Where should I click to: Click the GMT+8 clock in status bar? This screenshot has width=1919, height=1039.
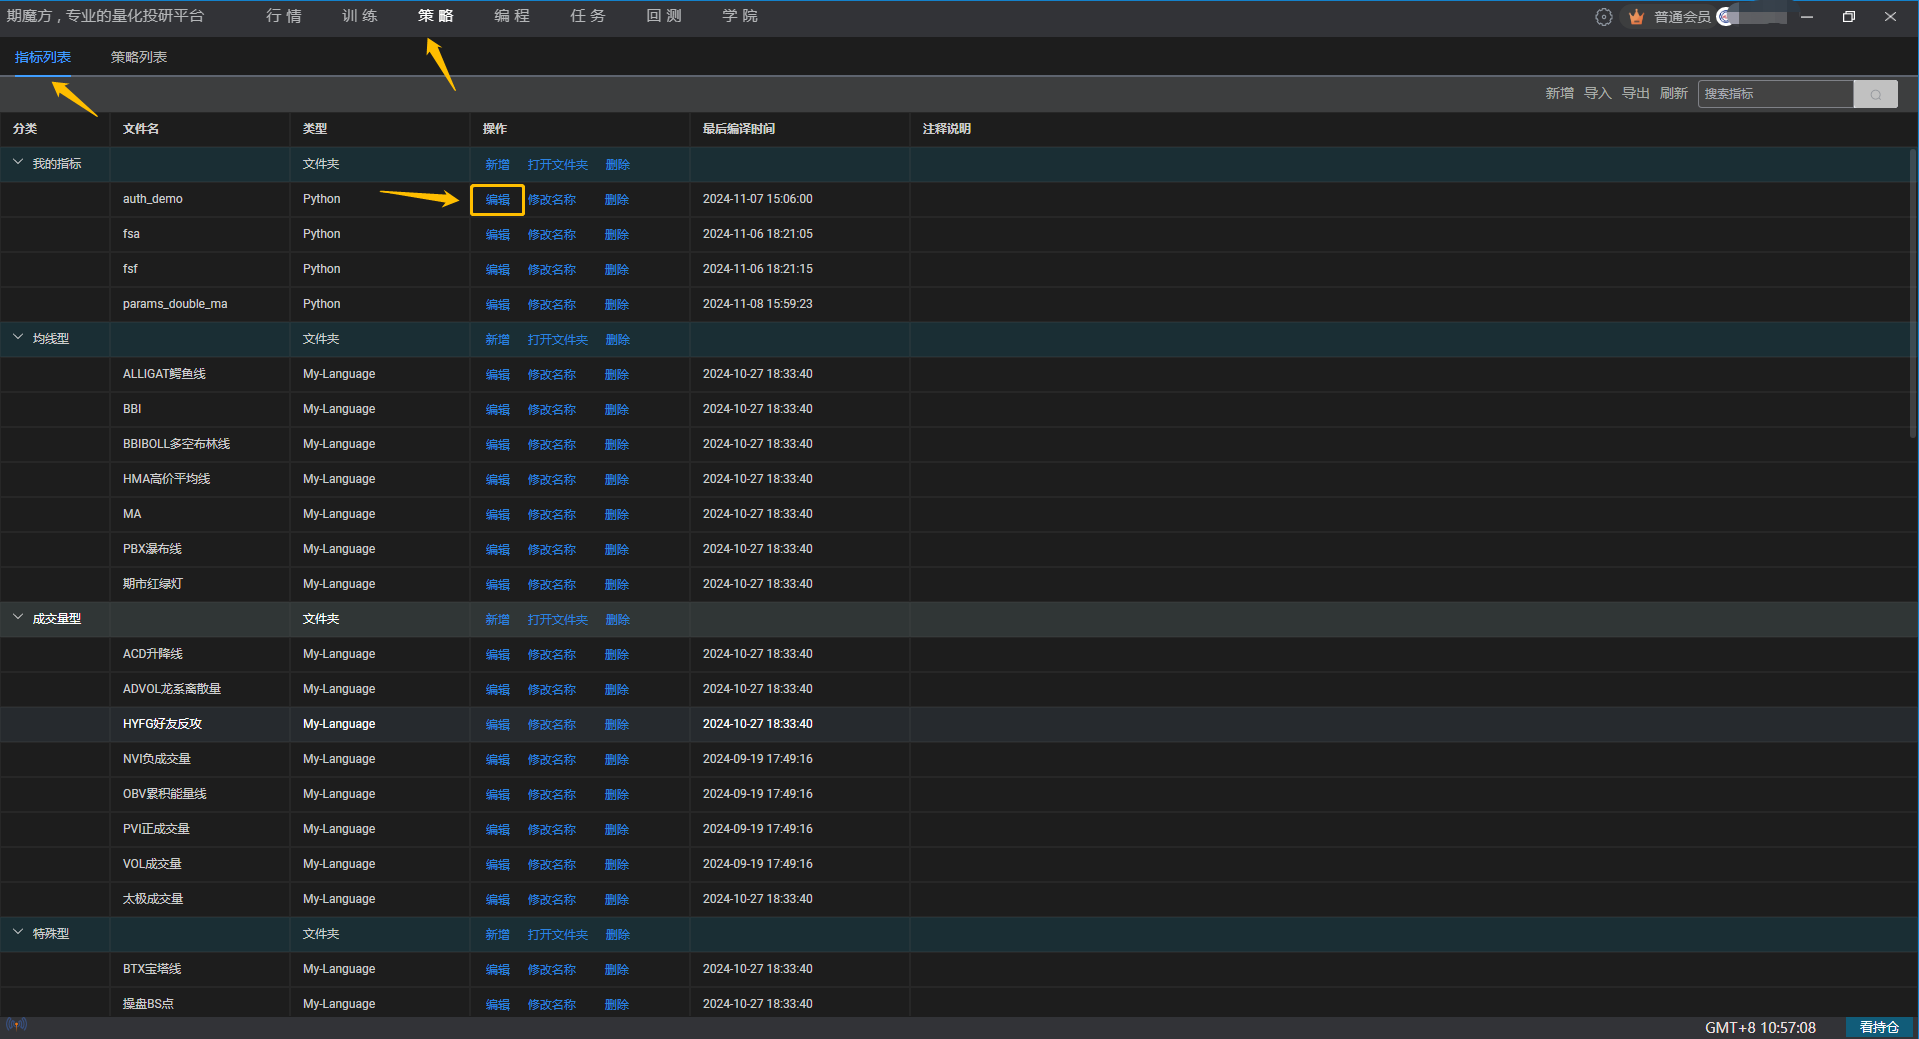click(1760, 1027)
